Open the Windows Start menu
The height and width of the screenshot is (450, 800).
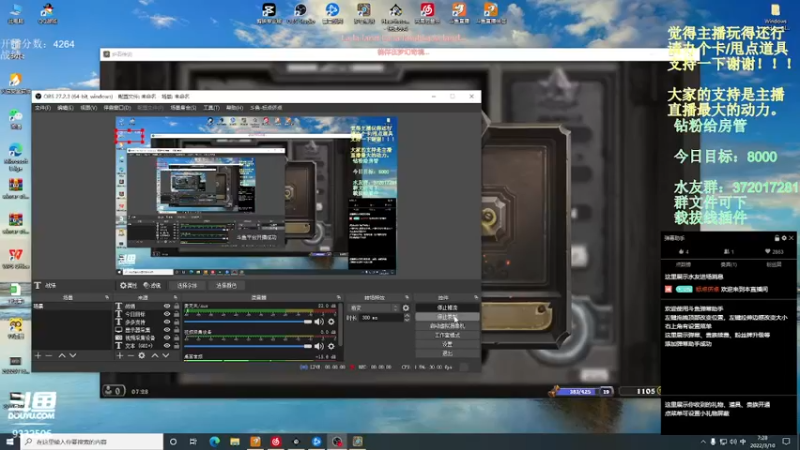(x=10, y=441)
